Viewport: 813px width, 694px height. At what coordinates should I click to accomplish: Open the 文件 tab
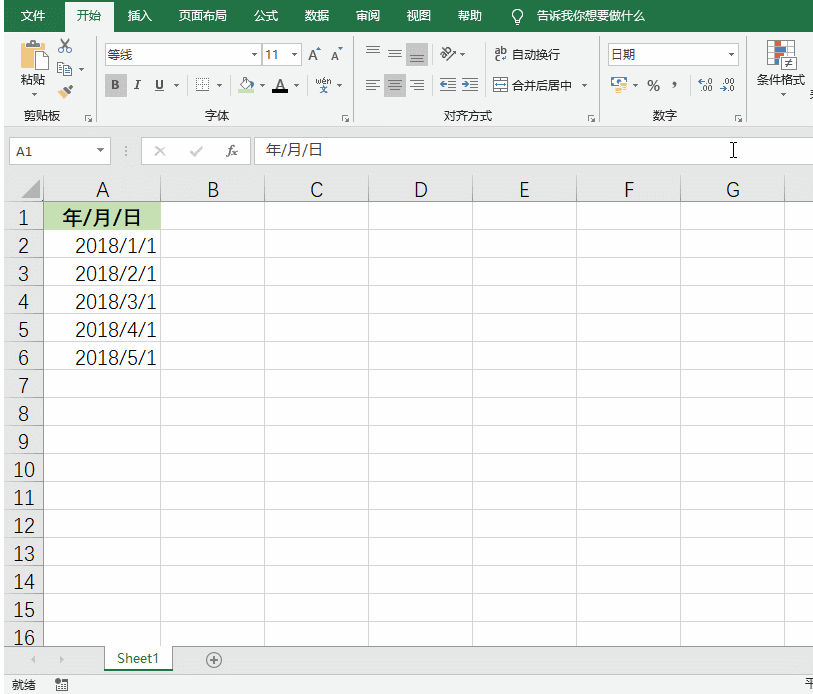click(33, 16)
